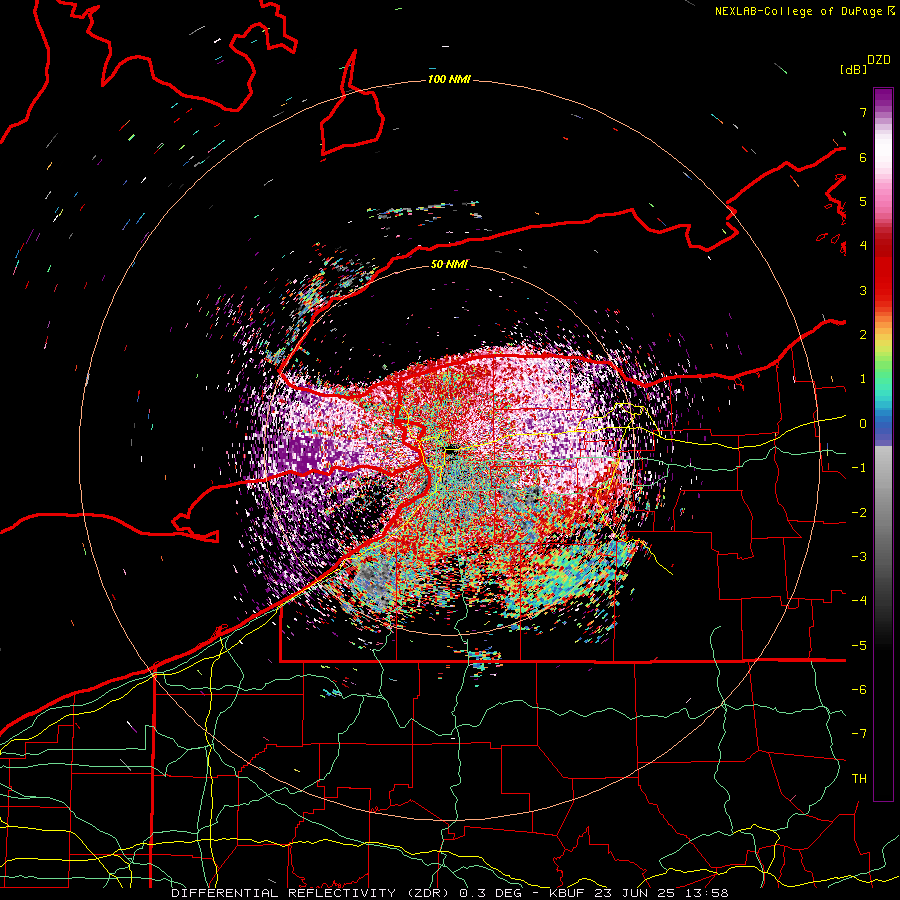Select the 3 dB scale tick label
This screenshot has height=900, width=900.
point(863,290)
